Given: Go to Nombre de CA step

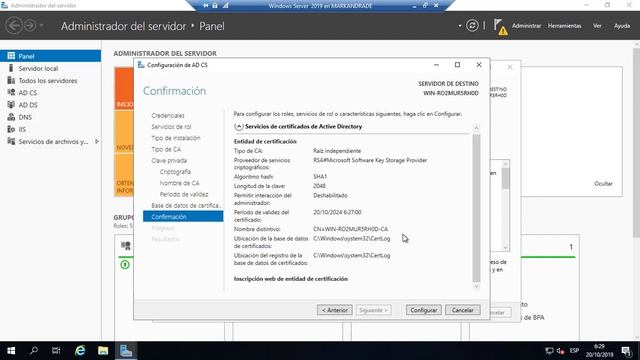Looking at the screenshot, I should [180, 183].
